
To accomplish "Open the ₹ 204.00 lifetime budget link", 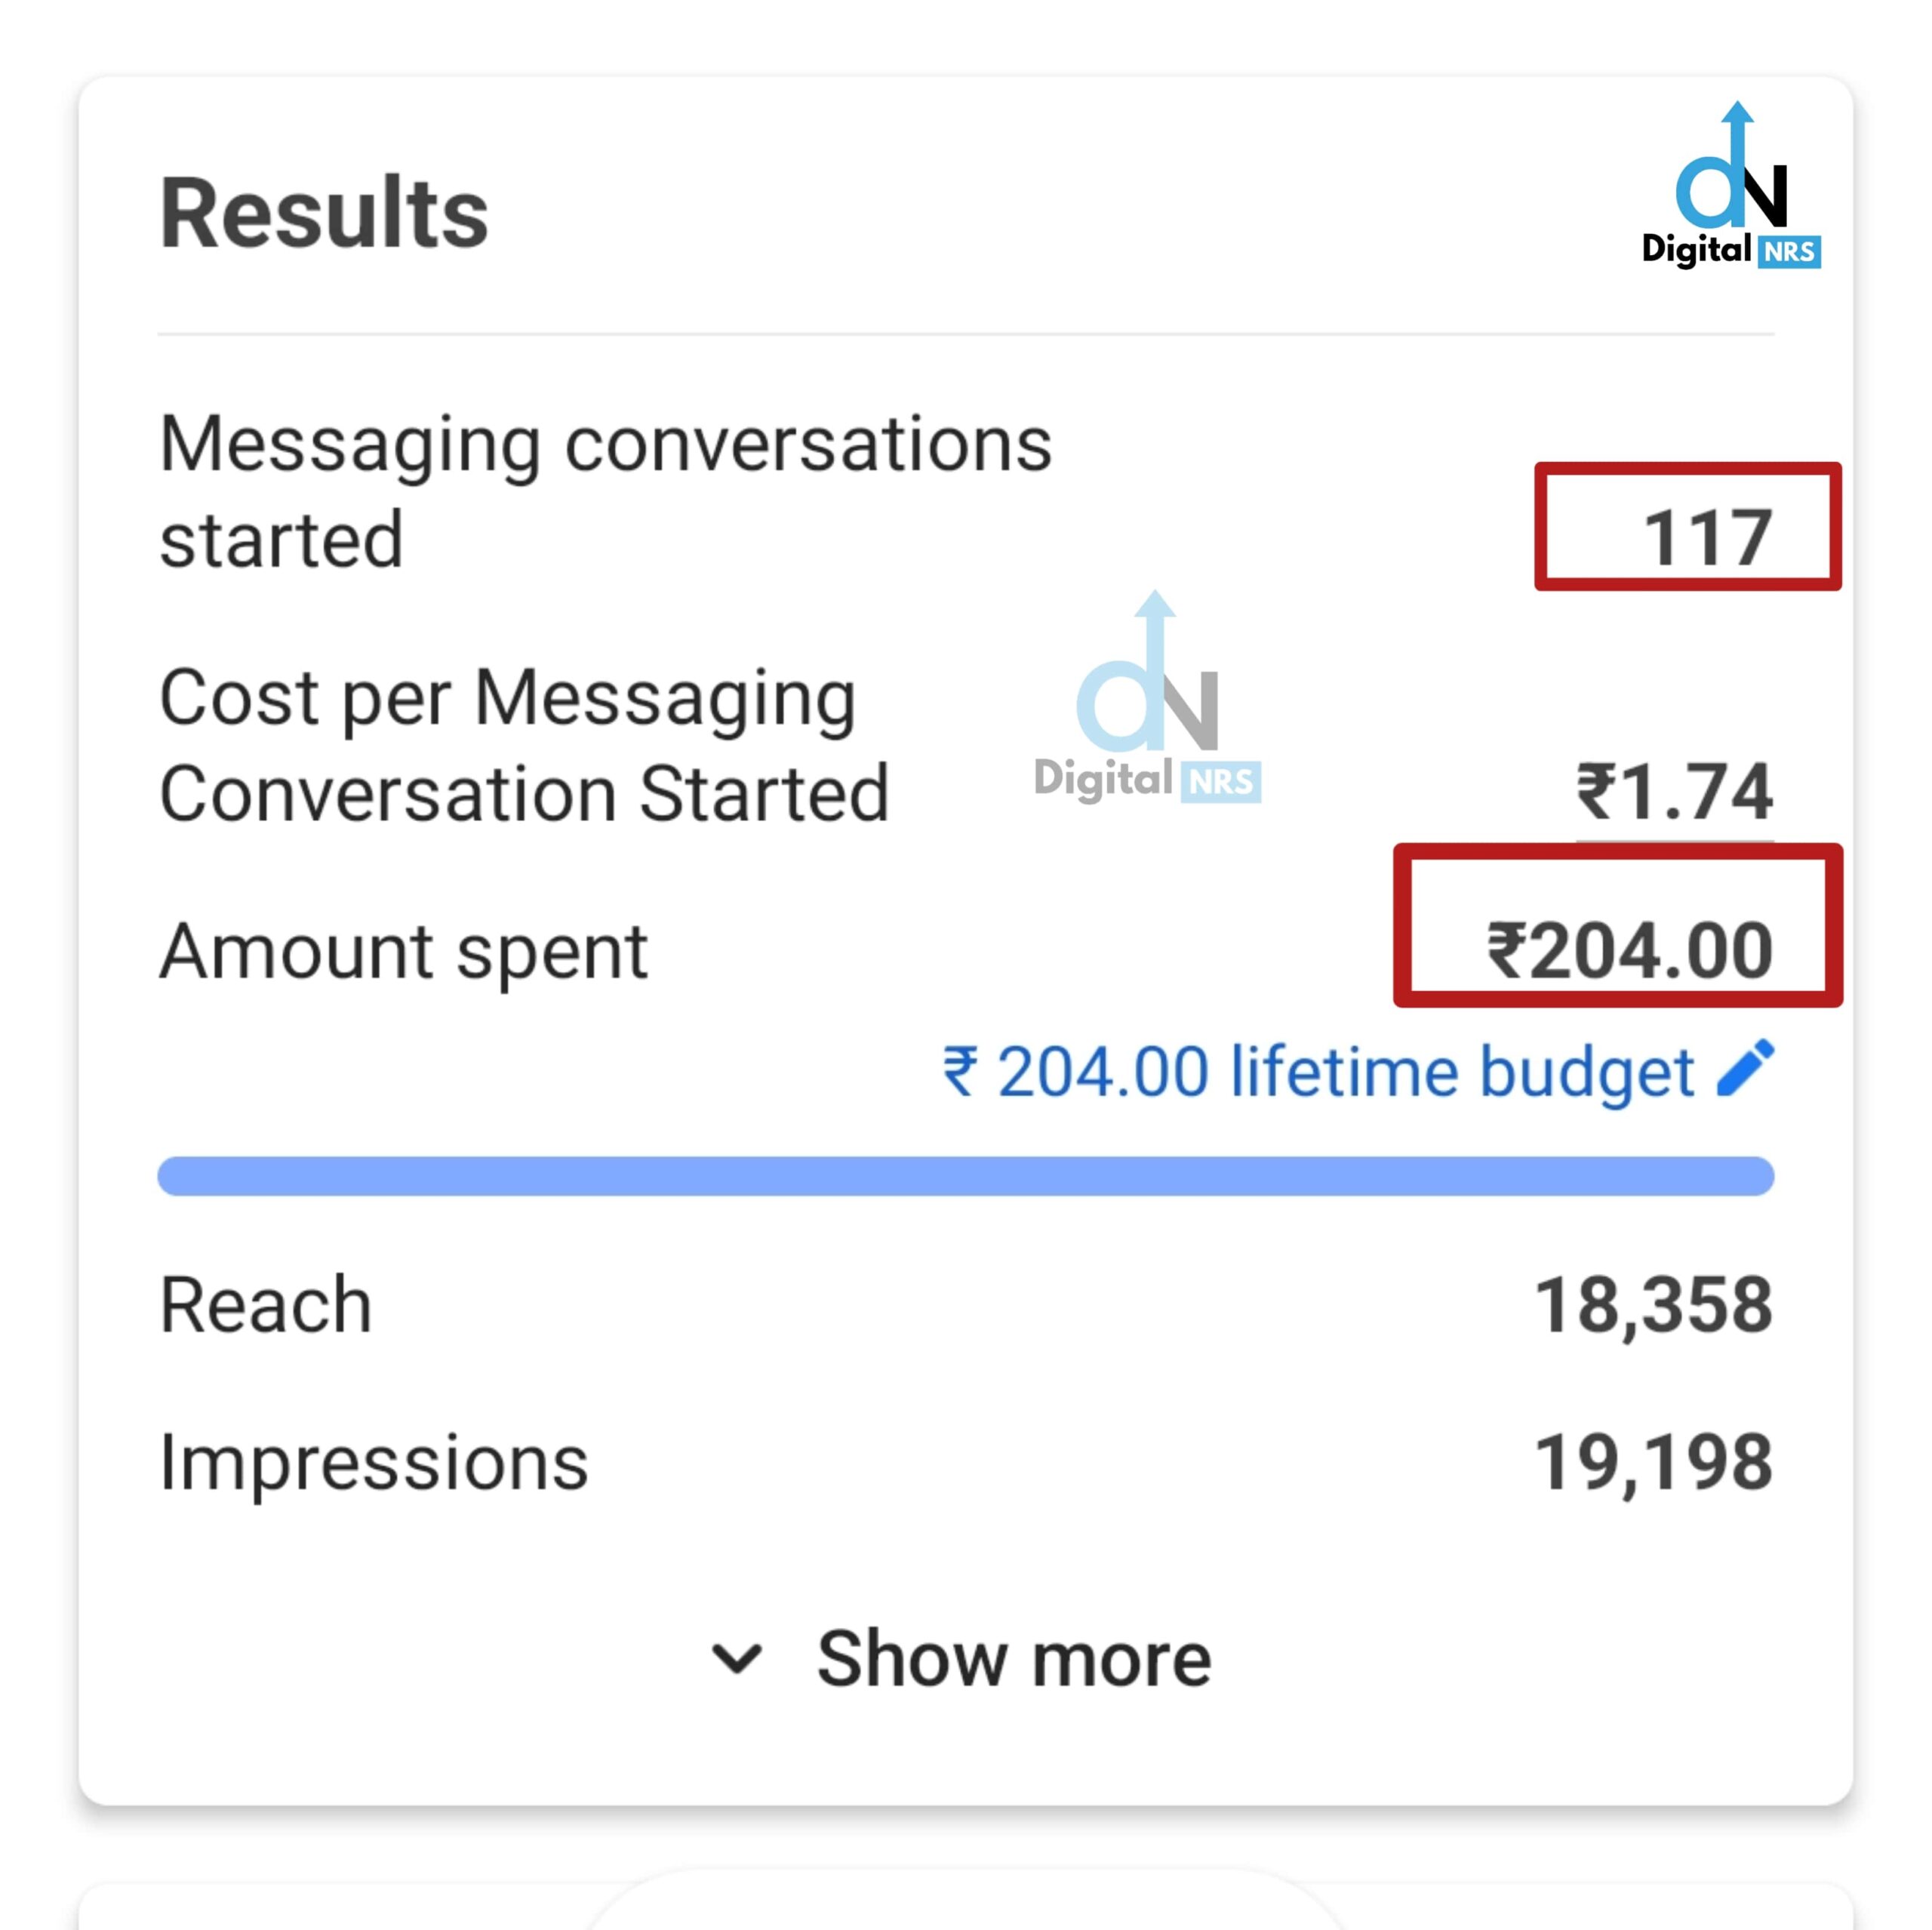I will [x=1318, y=1072].
